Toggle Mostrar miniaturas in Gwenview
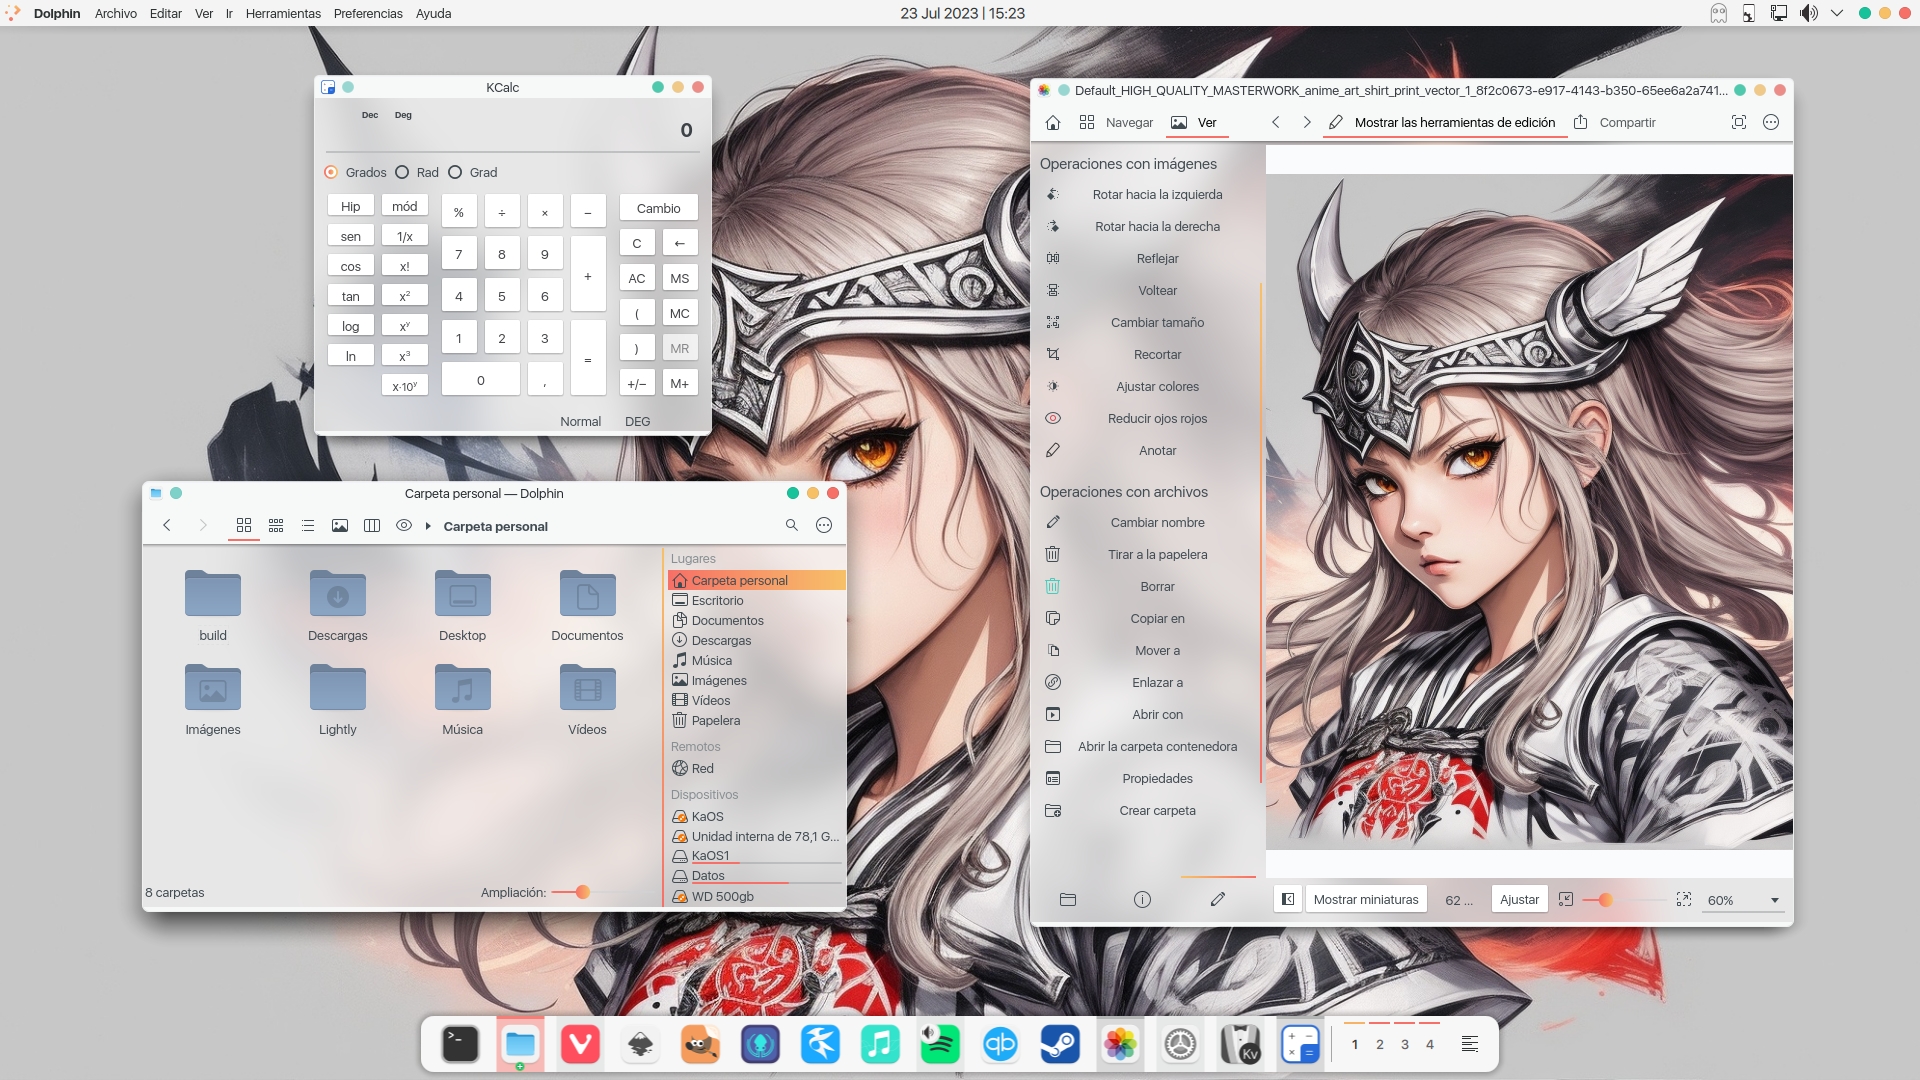1920x1080 pixels. (x=1366, y=899)
